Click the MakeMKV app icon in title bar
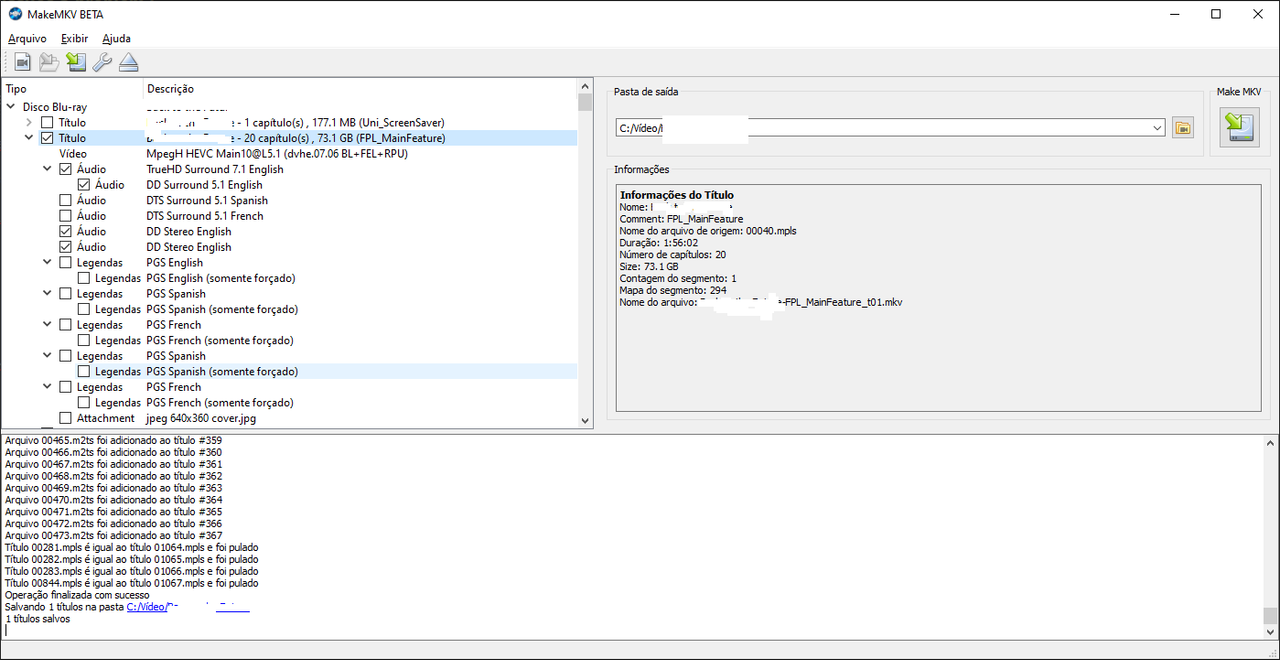 tap(14, 14)
